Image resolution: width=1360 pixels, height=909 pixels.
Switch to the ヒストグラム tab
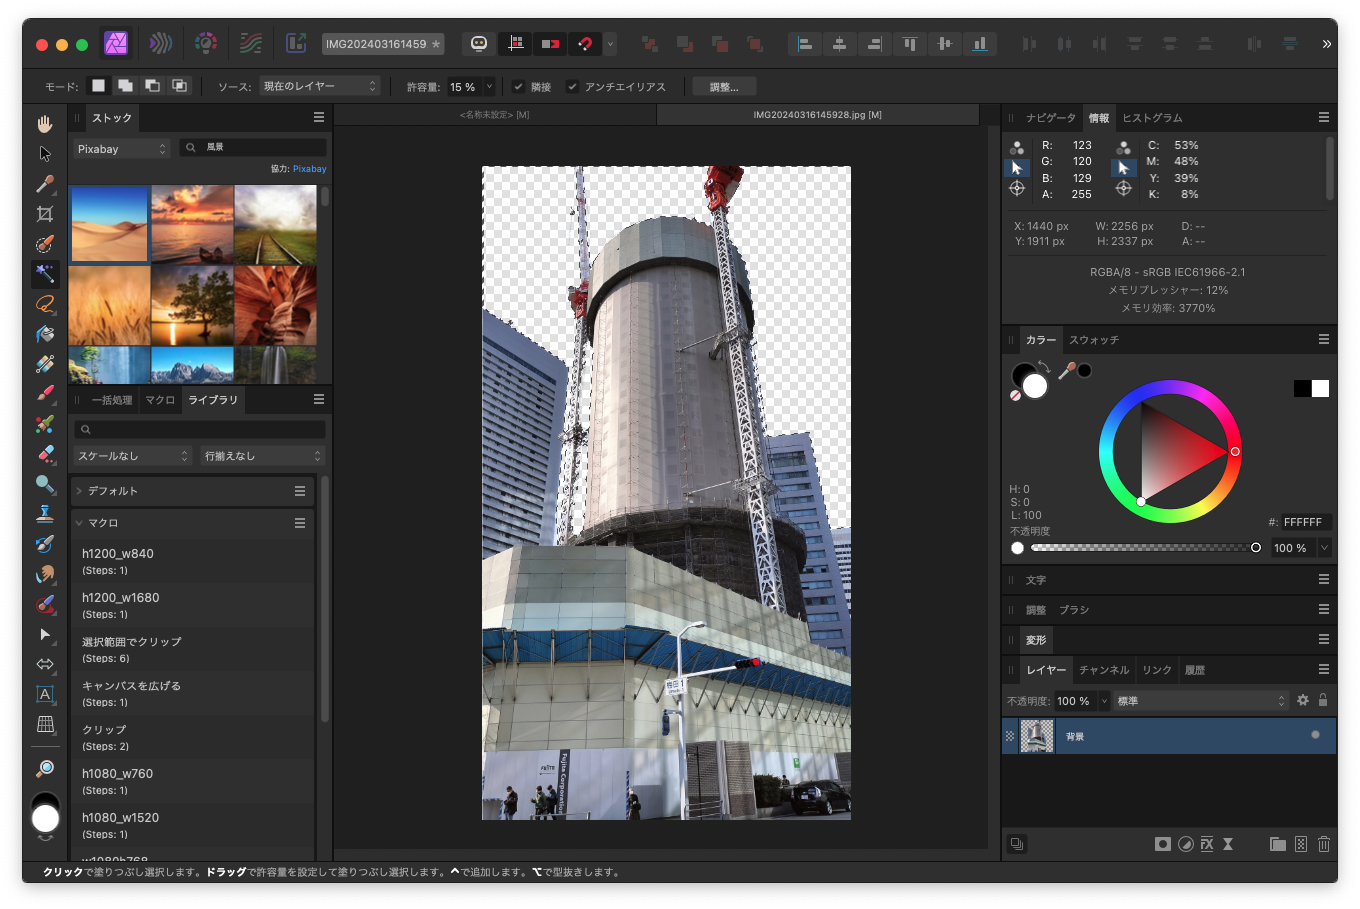[x=1152, y=118]
